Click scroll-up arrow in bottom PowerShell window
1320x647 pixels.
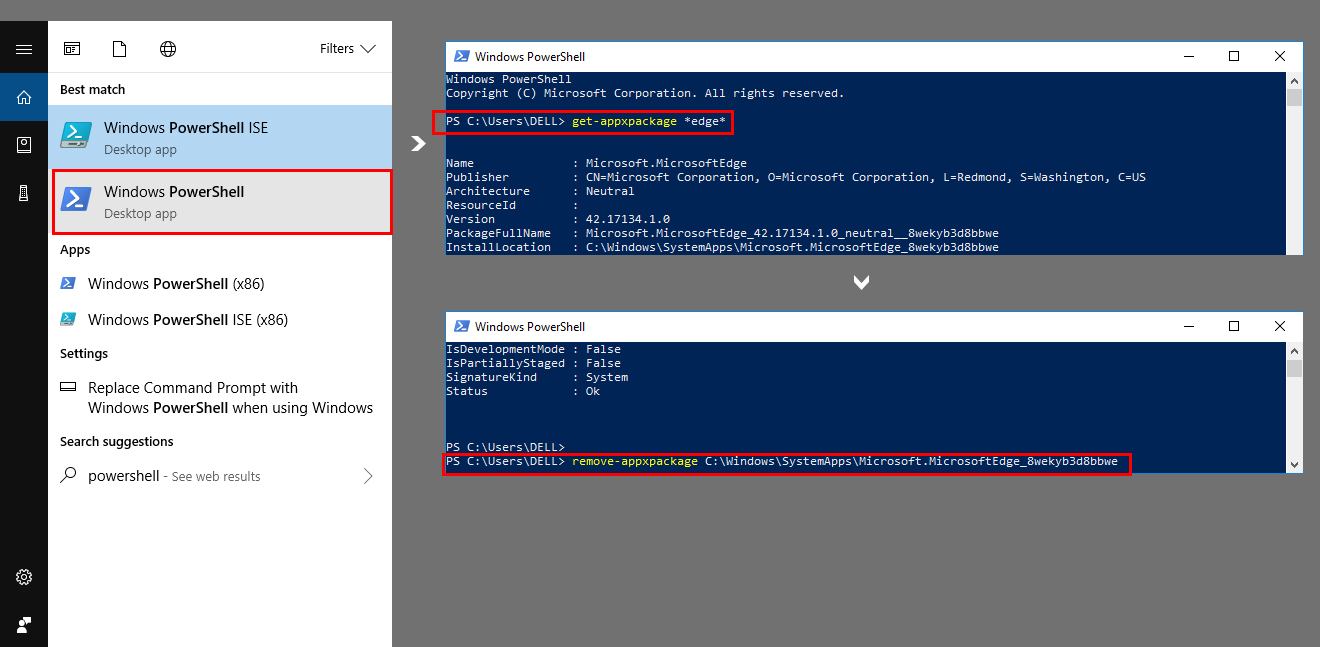click(1294, 350)
